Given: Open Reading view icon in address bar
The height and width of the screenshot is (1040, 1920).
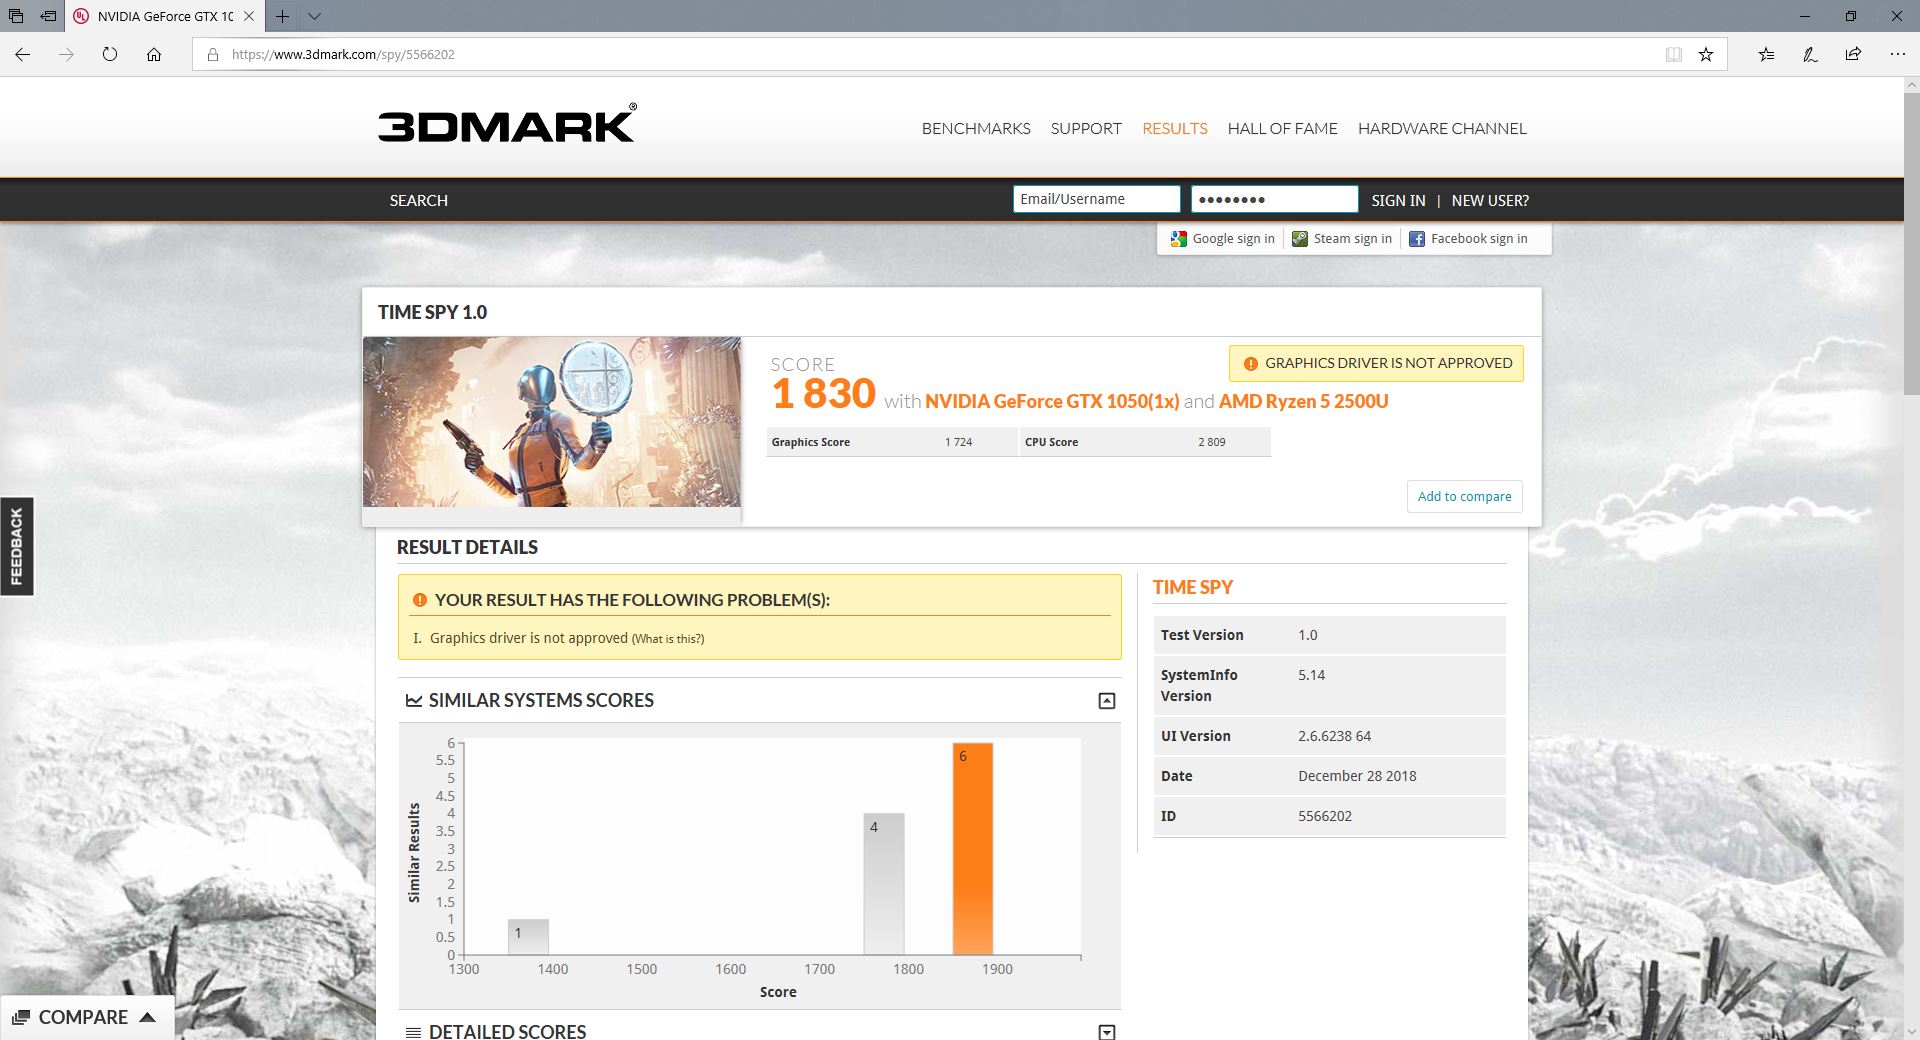Looking at the screenshot, I should (1673, 55).
